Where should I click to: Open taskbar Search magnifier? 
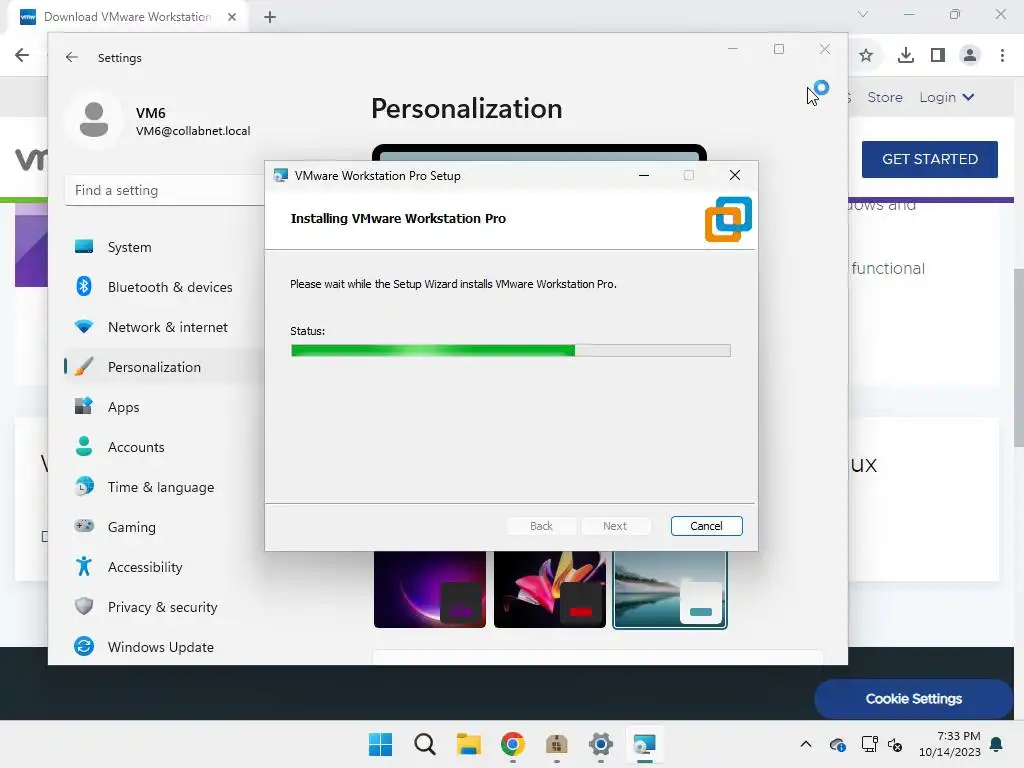click(424, 744)
